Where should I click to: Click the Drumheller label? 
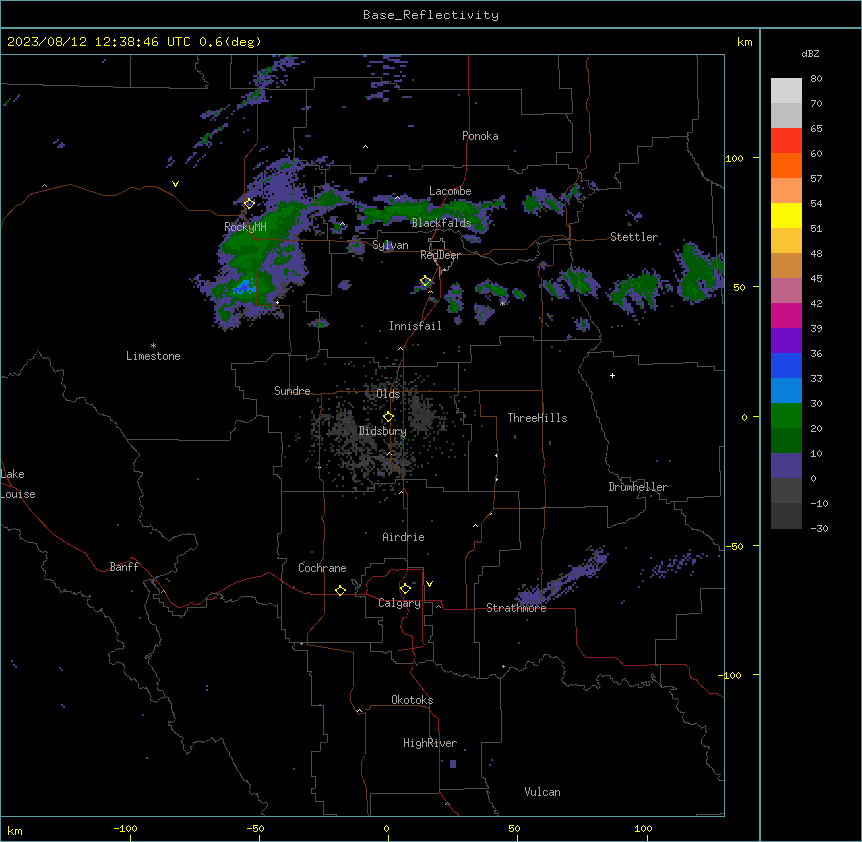point(638,487)
